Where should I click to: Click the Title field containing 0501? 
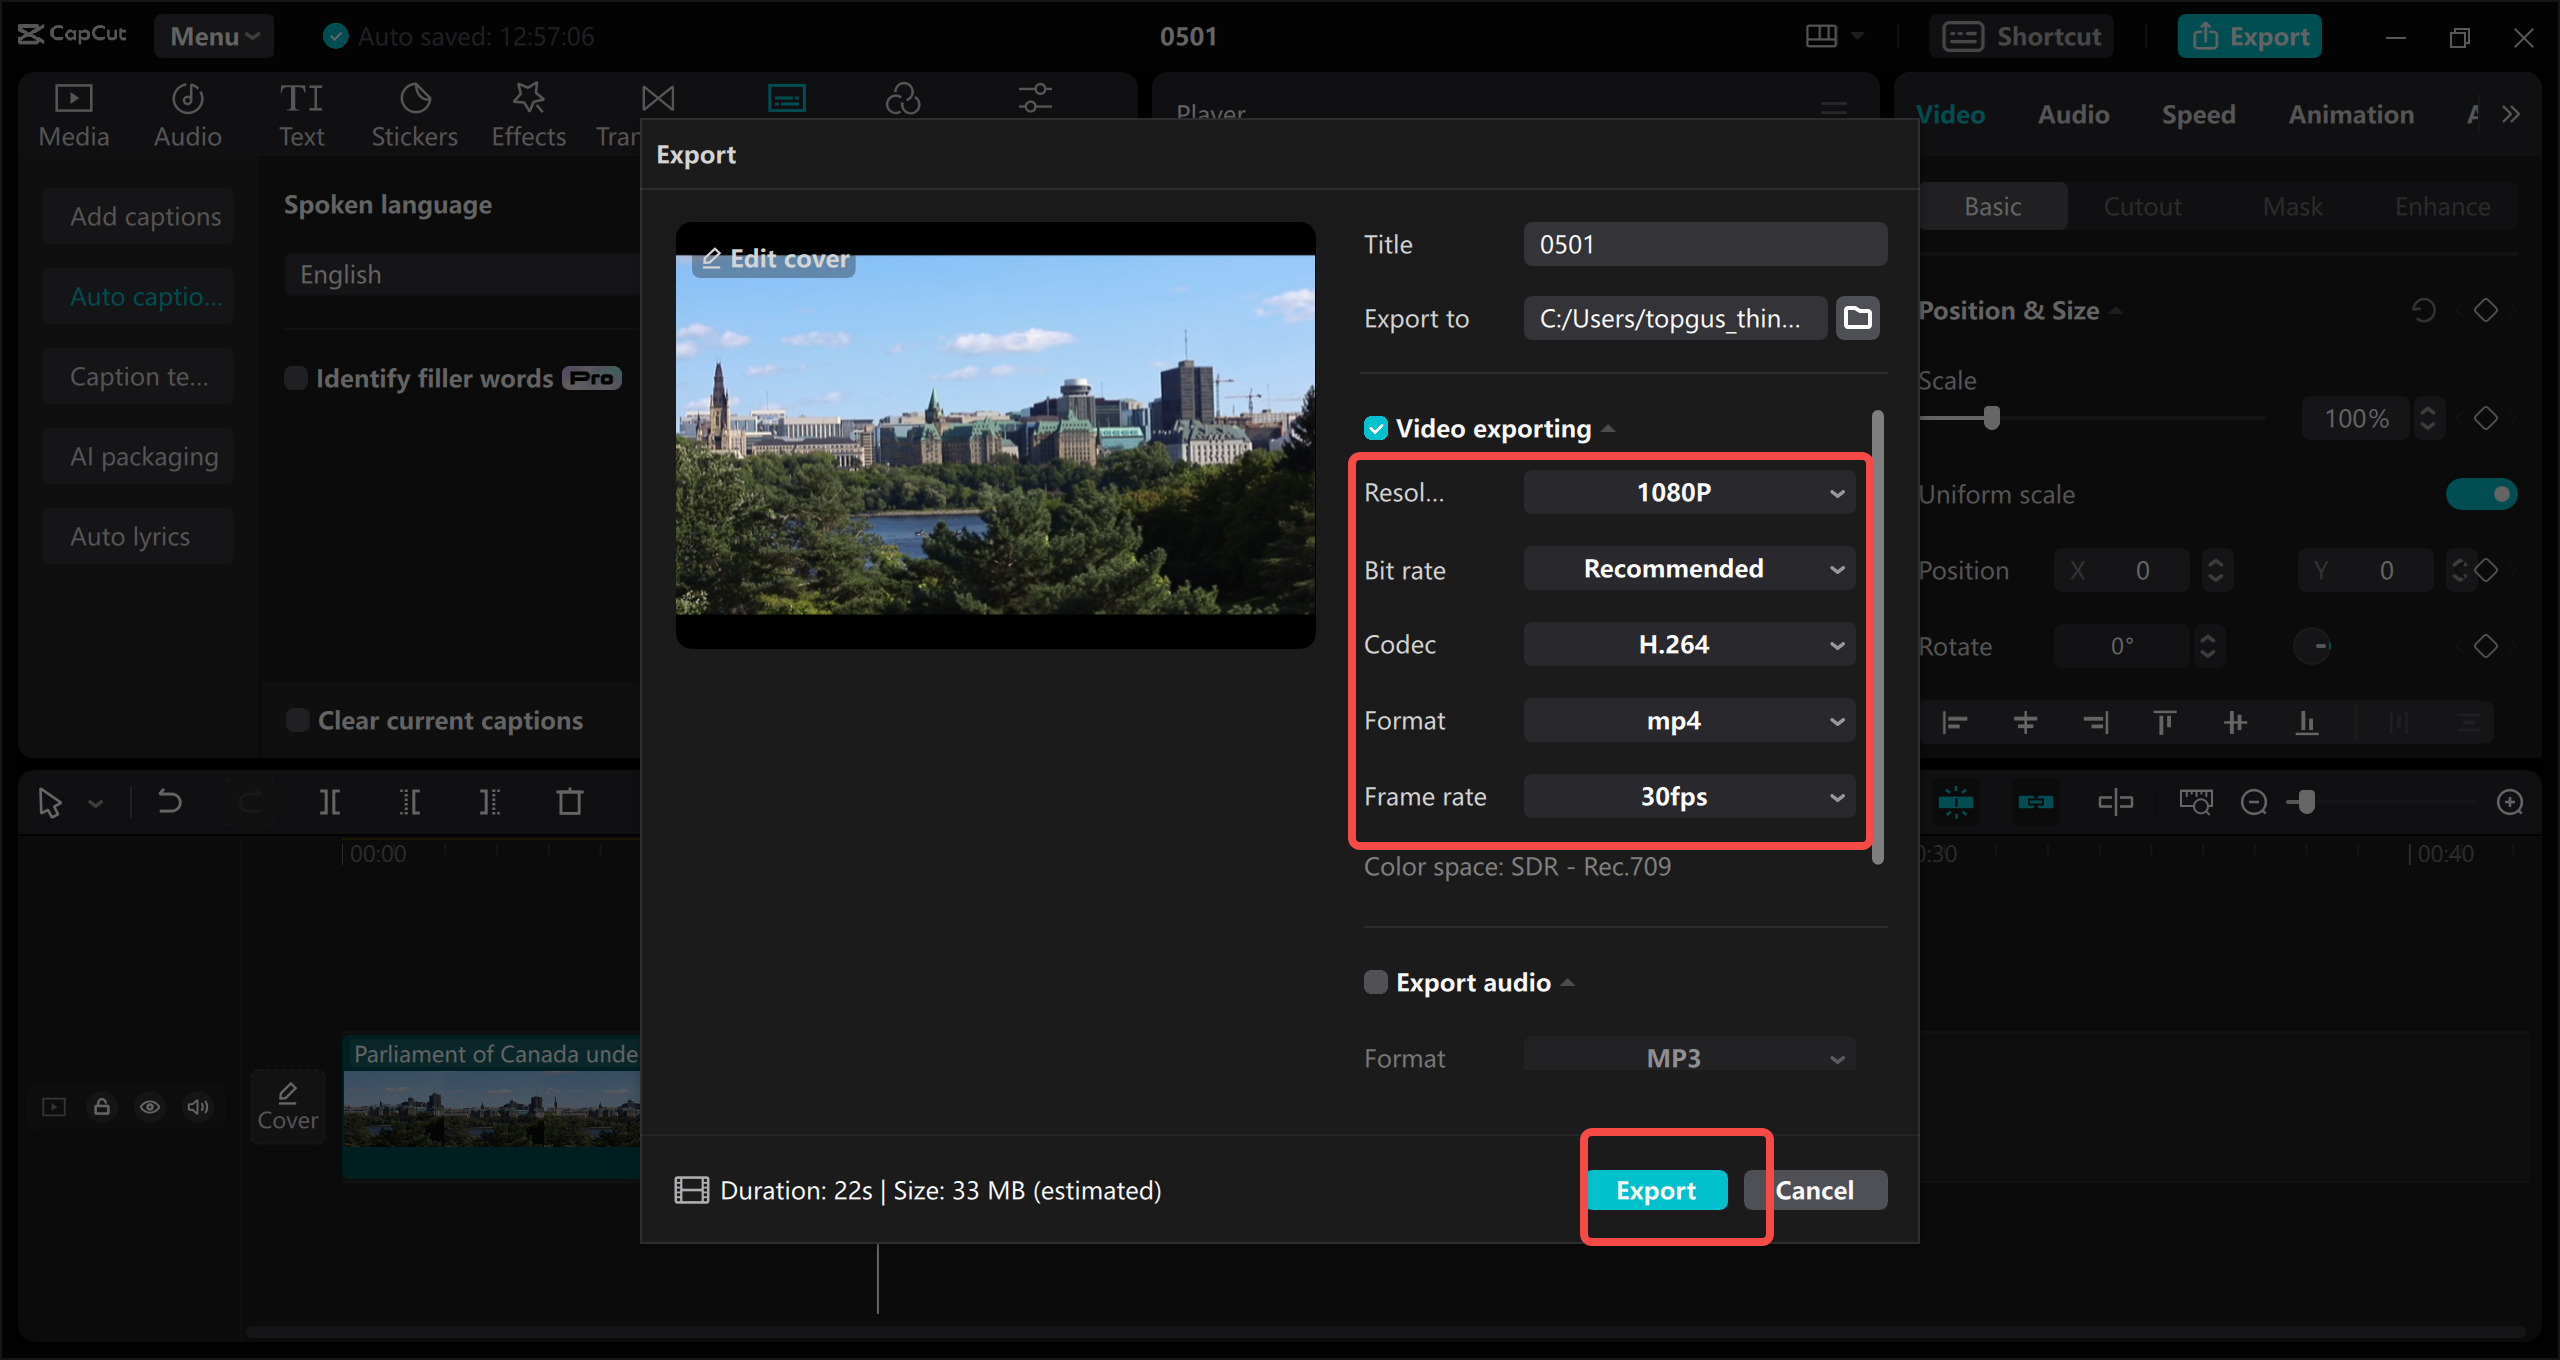(x=1704, y=243)
